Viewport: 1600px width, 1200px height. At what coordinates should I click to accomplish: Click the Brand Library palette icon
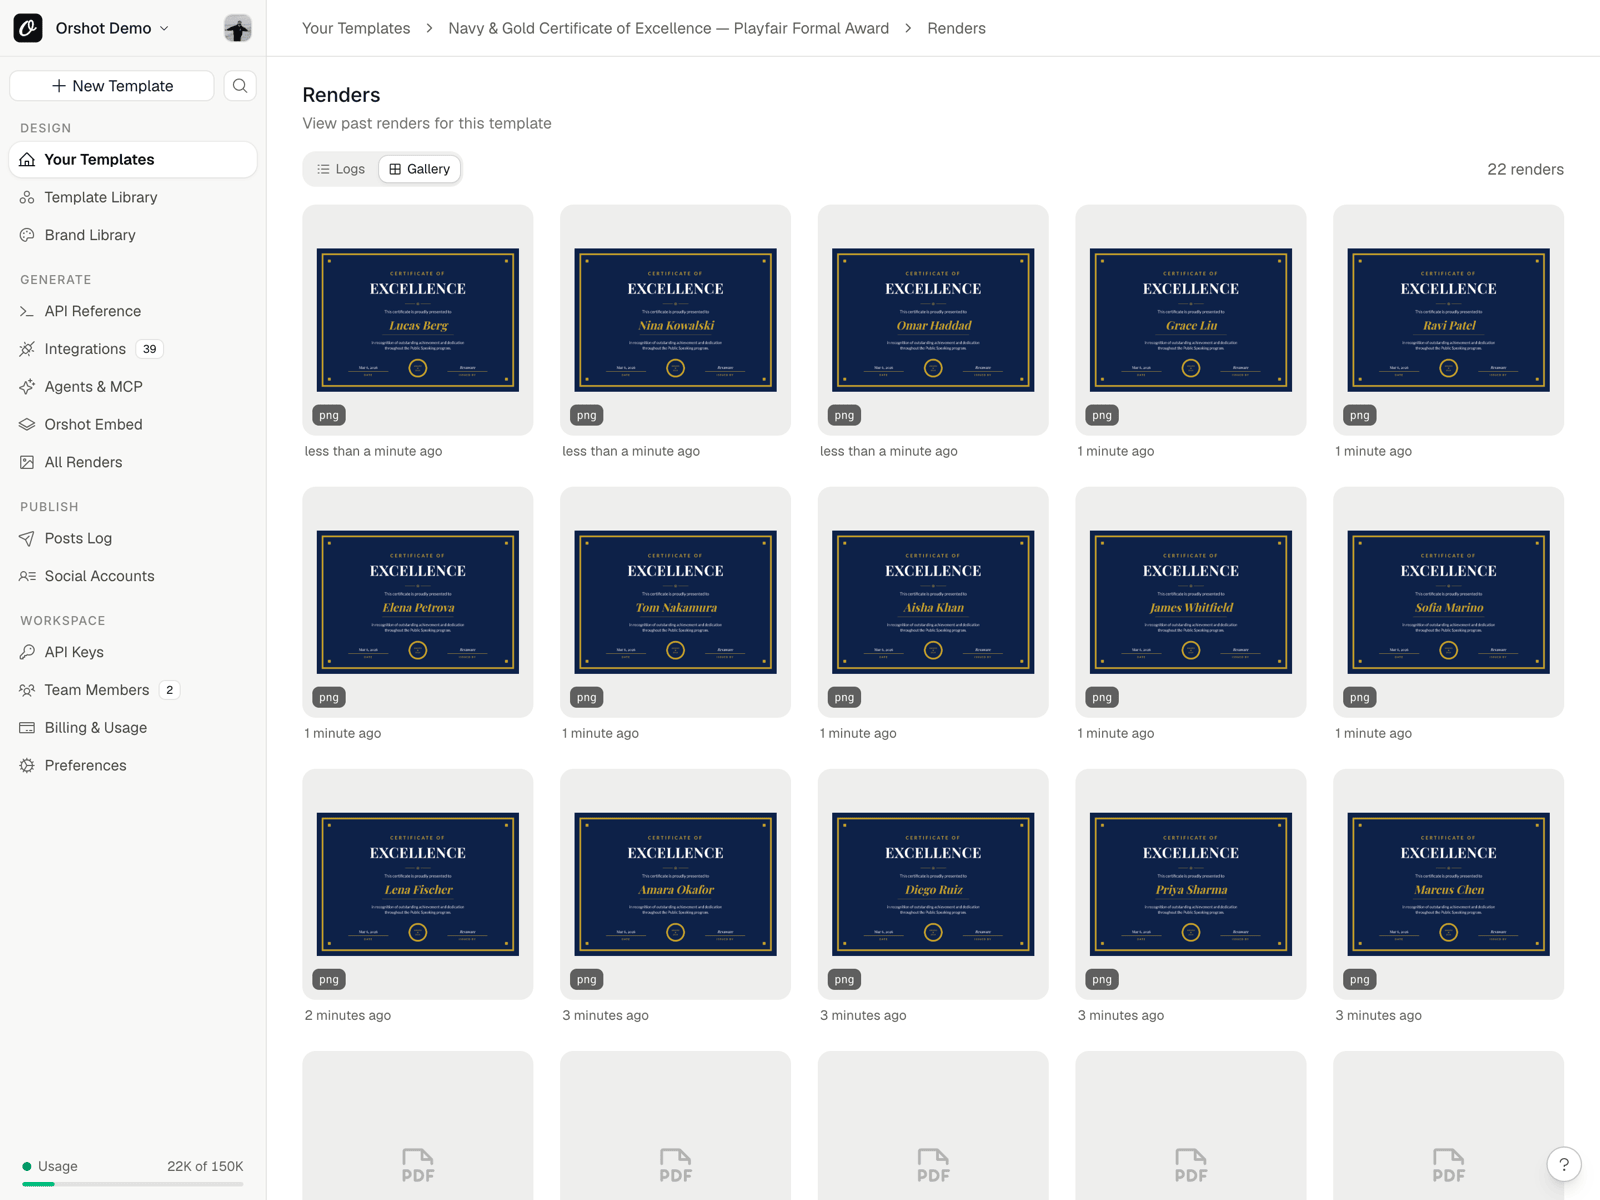(x=27, y=235)
